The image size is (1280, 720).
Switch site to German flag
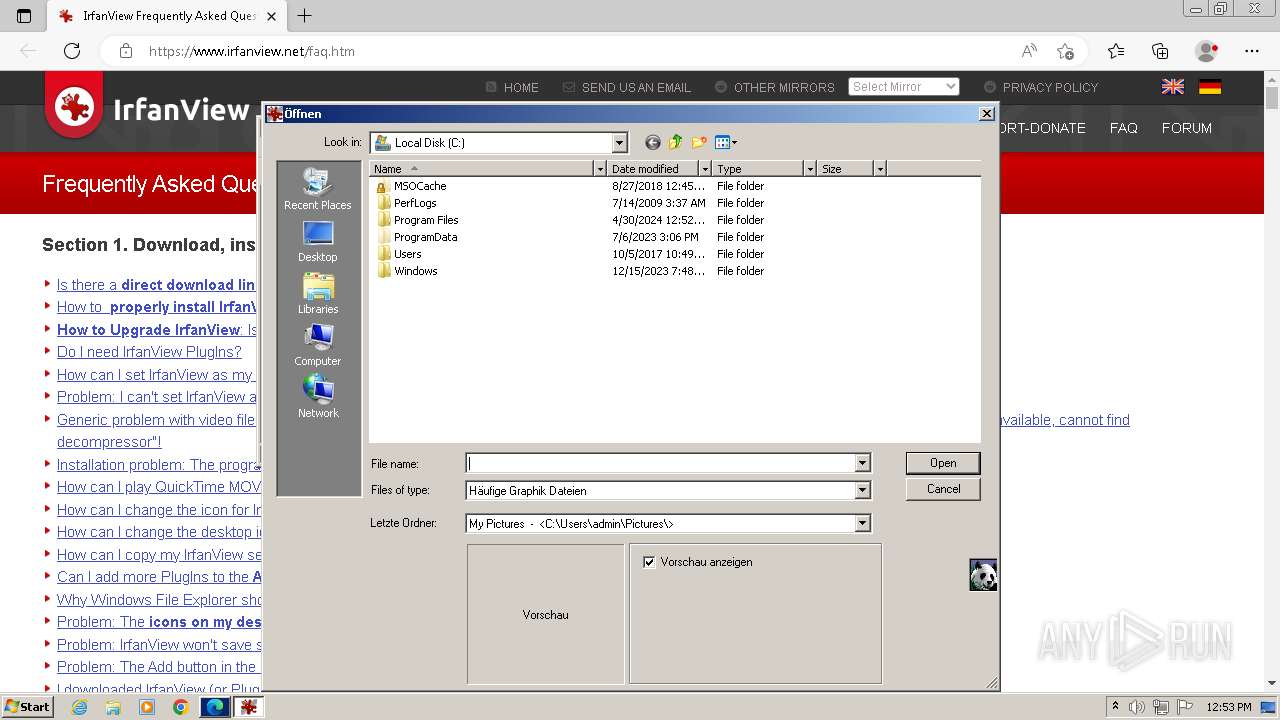click(x=1210, y=87)
